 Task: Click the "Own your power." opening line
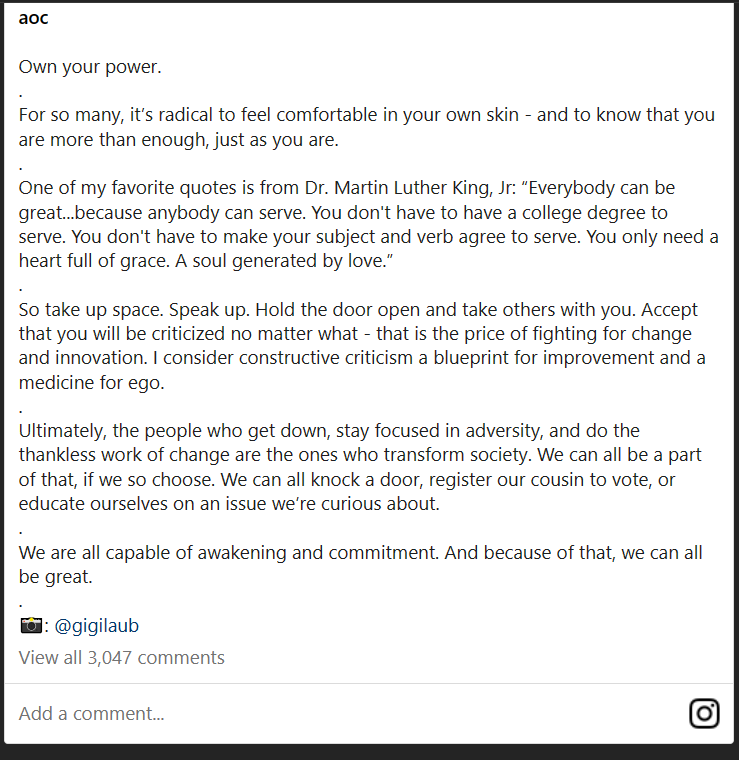coord(90,67)
